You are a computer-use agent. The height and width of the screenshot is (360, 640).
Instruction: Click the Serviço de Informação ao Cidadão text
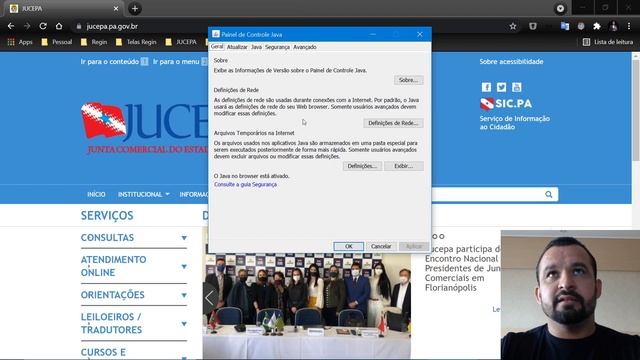pos(515,122)
